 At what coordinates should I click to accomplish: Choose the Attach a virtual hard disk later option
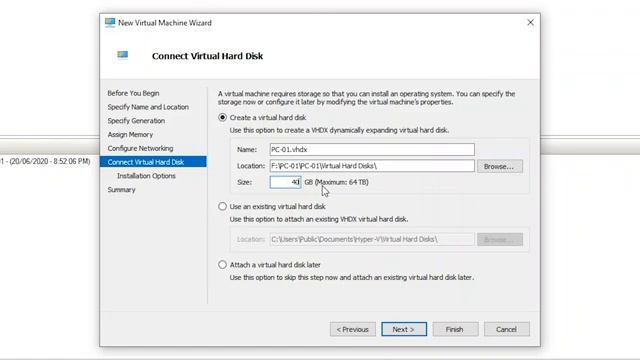coord(222,265)
